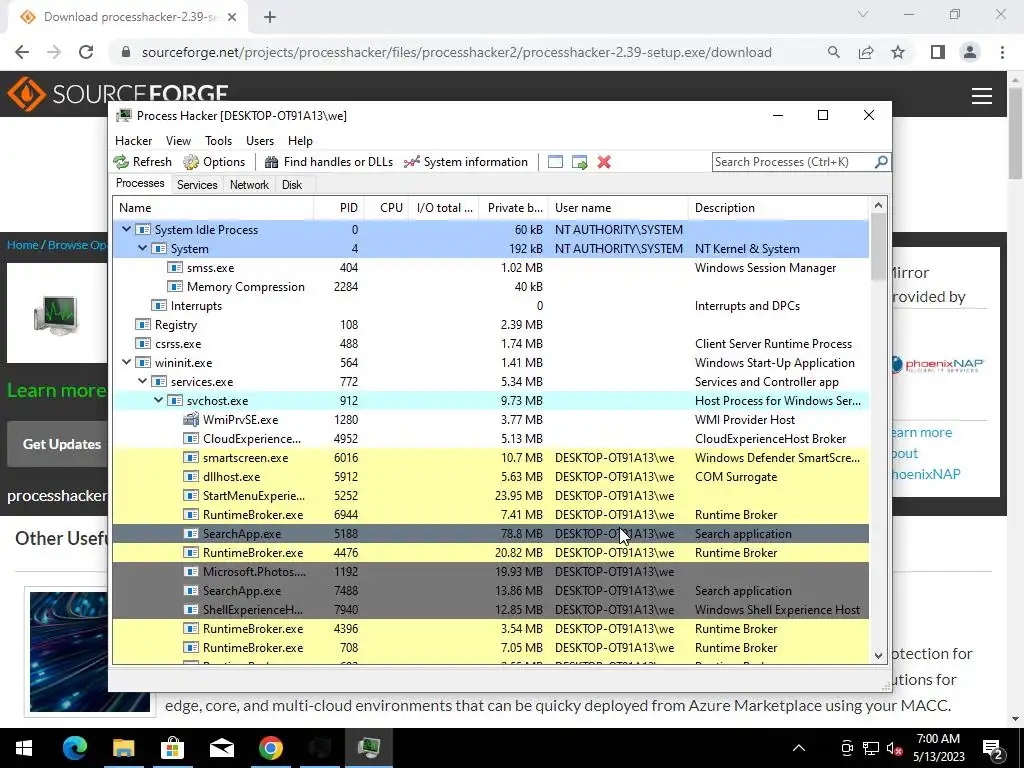Select the Interrupts row
Viewport: 1024px width, 768px height.
(x=490, y=306)
